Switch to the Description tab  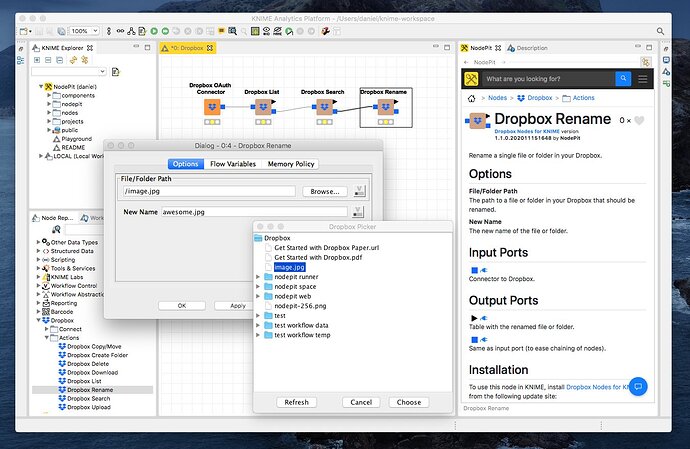[x=528, y=48]
